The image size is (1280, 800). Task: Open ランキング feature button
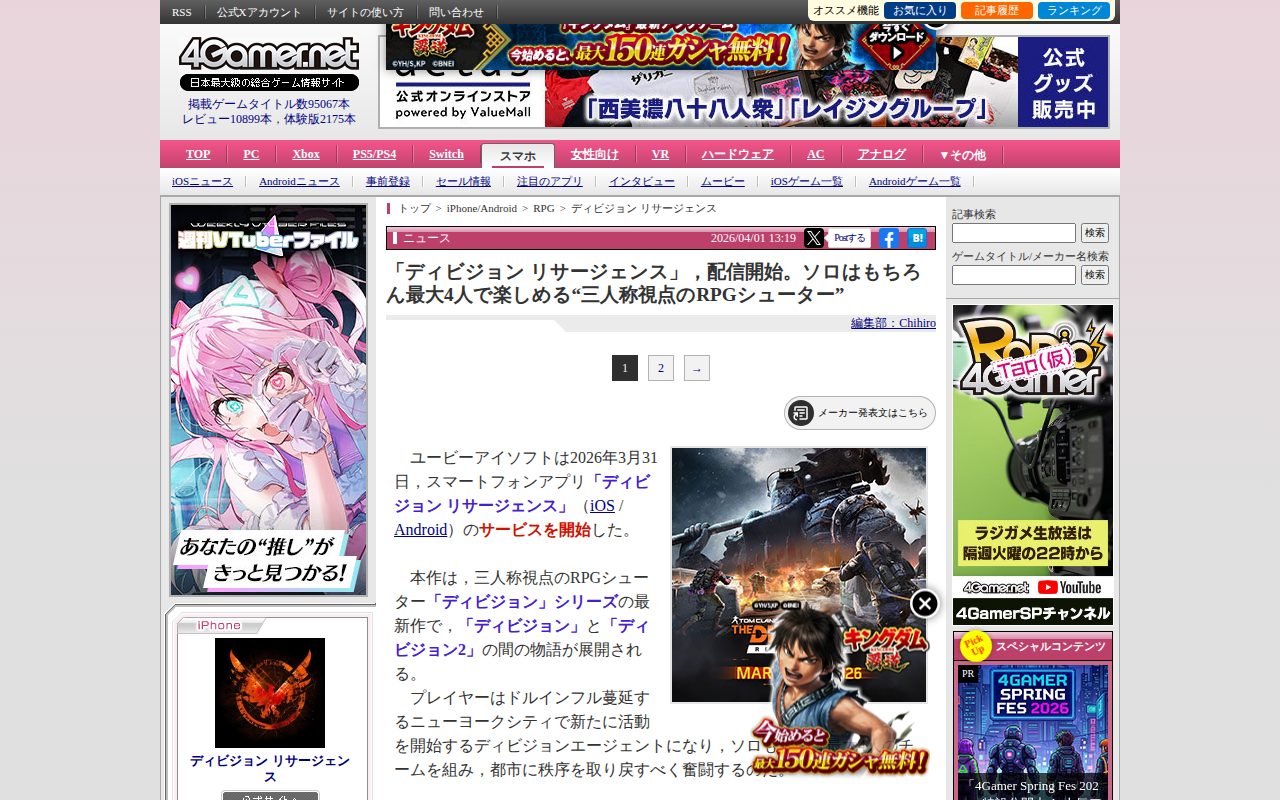(x=1074, y=10)
